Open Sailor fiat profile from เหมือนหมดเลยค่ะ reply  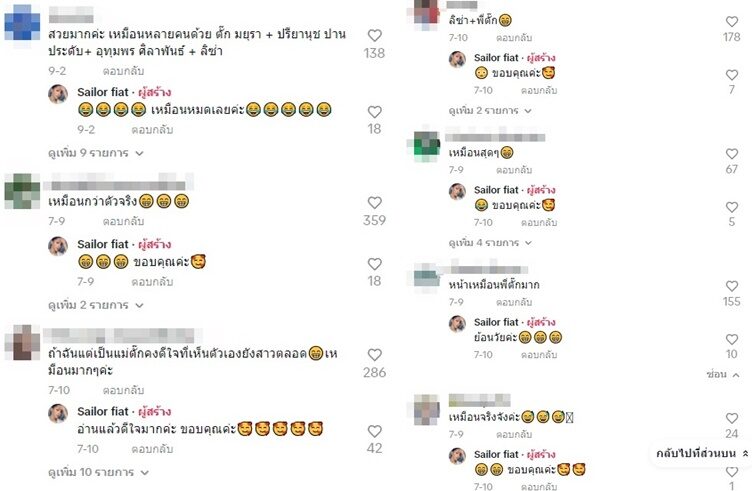tap(103, 92)
